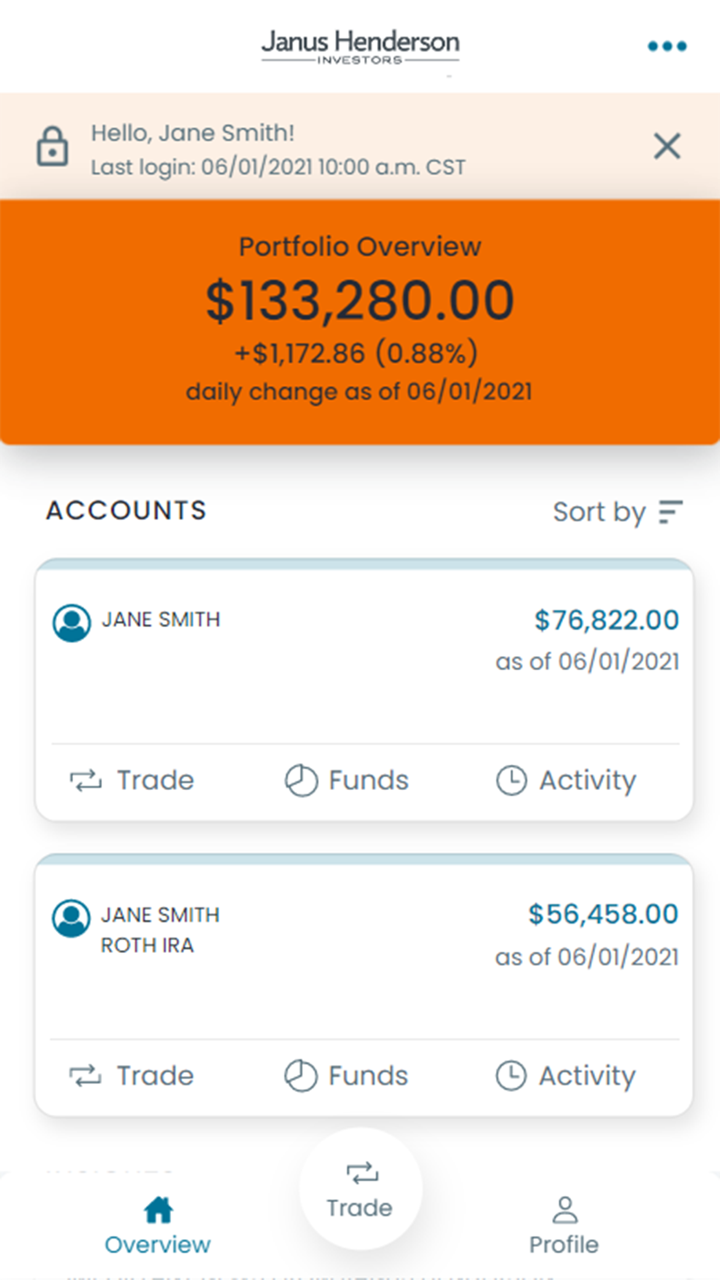Image resolution: width=720 pixels, height=1280 pixels.
Task: Tap the center Trade button in bottom bar
Action: pyautogui.click(x=360, y=1189)
